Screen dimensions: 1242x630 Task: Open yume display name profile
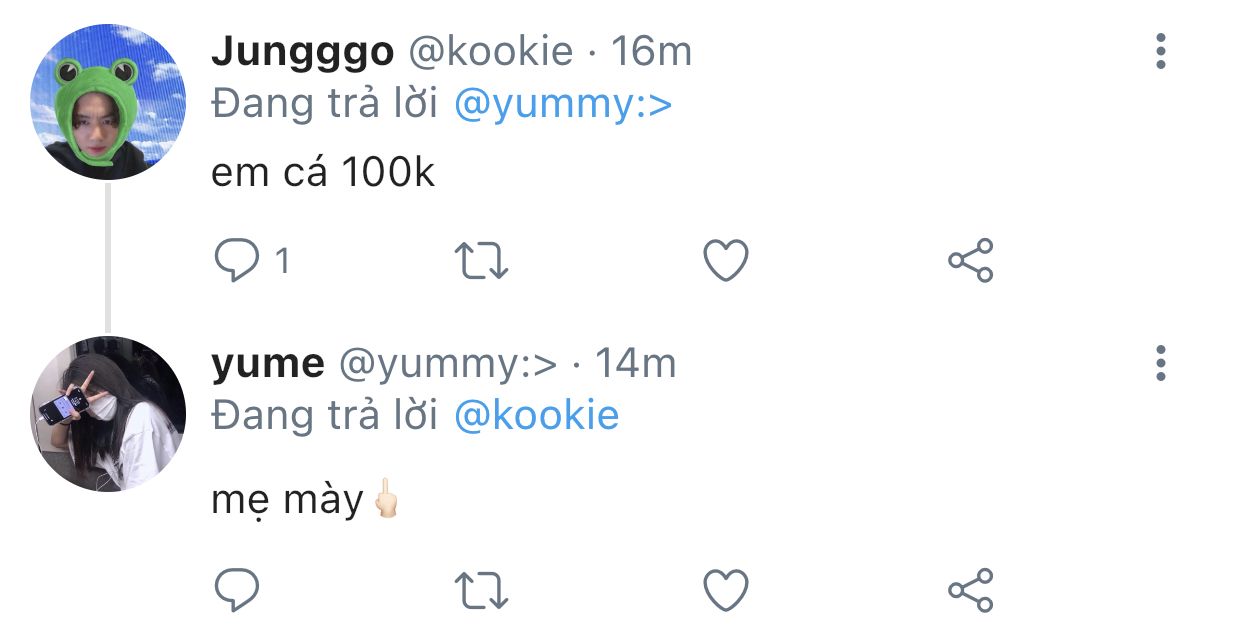[x=268, y=365]
